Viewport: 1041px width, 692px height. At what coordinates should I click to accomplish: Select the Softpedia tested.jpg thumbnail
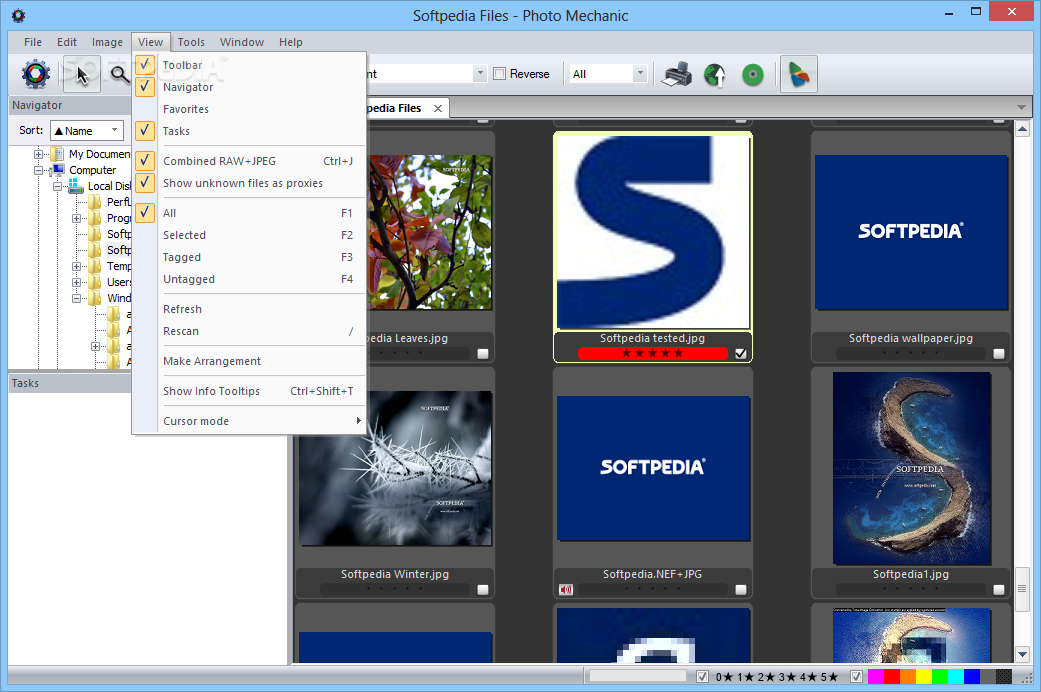coord(653,232)
